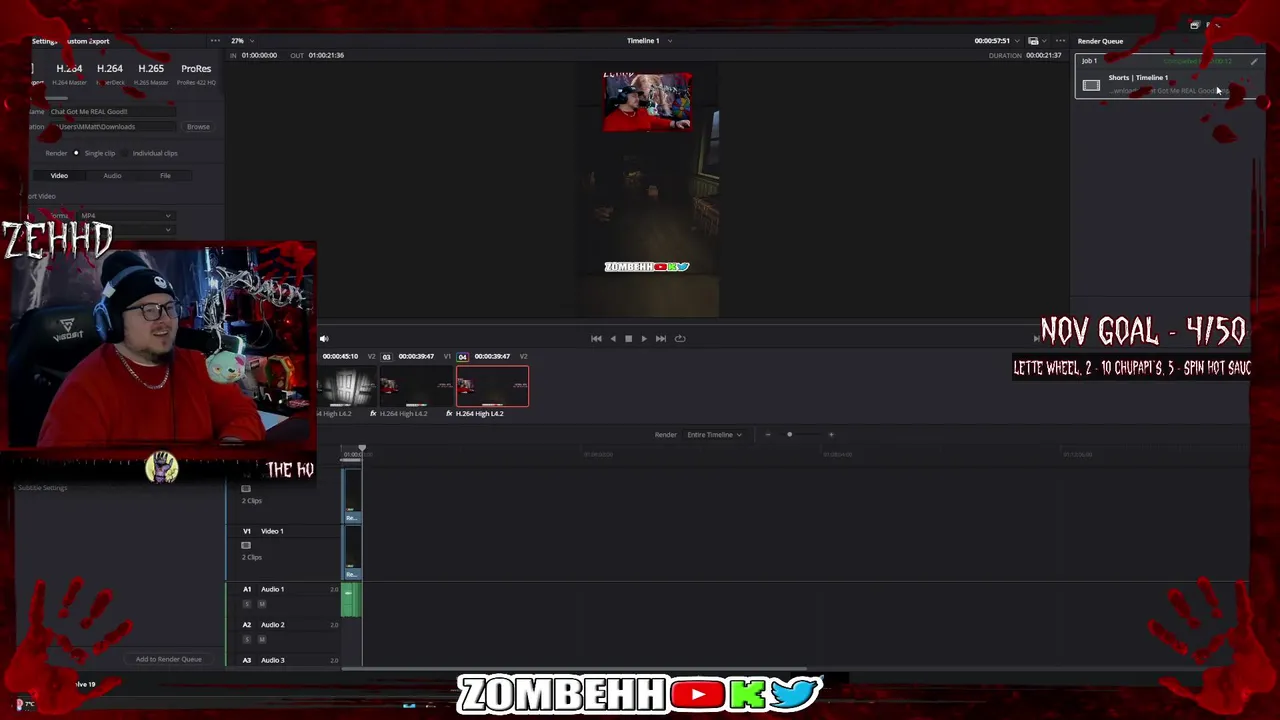
Task: Open viewer three-dot options near timecode
Action: (1061, 41)
